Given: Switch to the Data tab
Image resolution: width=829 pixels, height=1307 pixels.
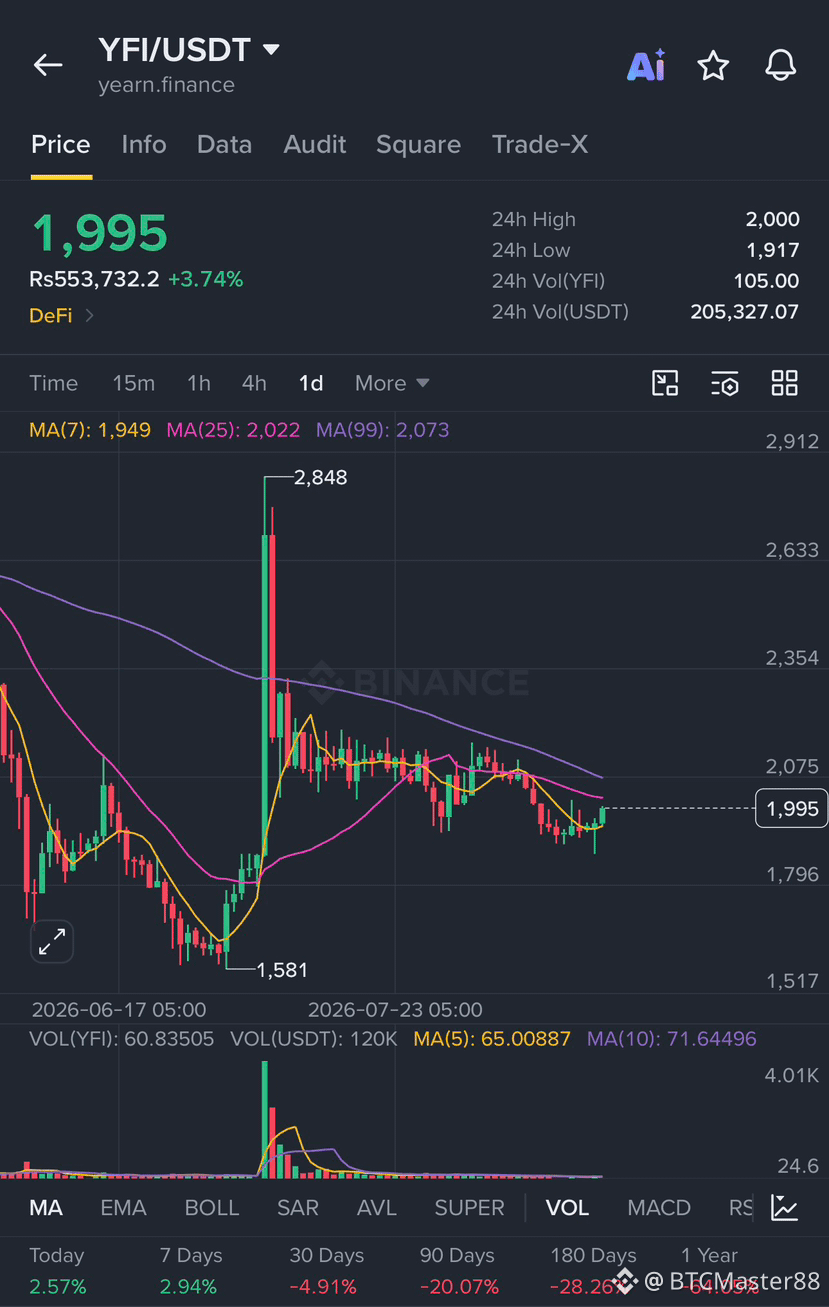Looking at the screenshot, I should pyautogui.click(x=224, y=144).
